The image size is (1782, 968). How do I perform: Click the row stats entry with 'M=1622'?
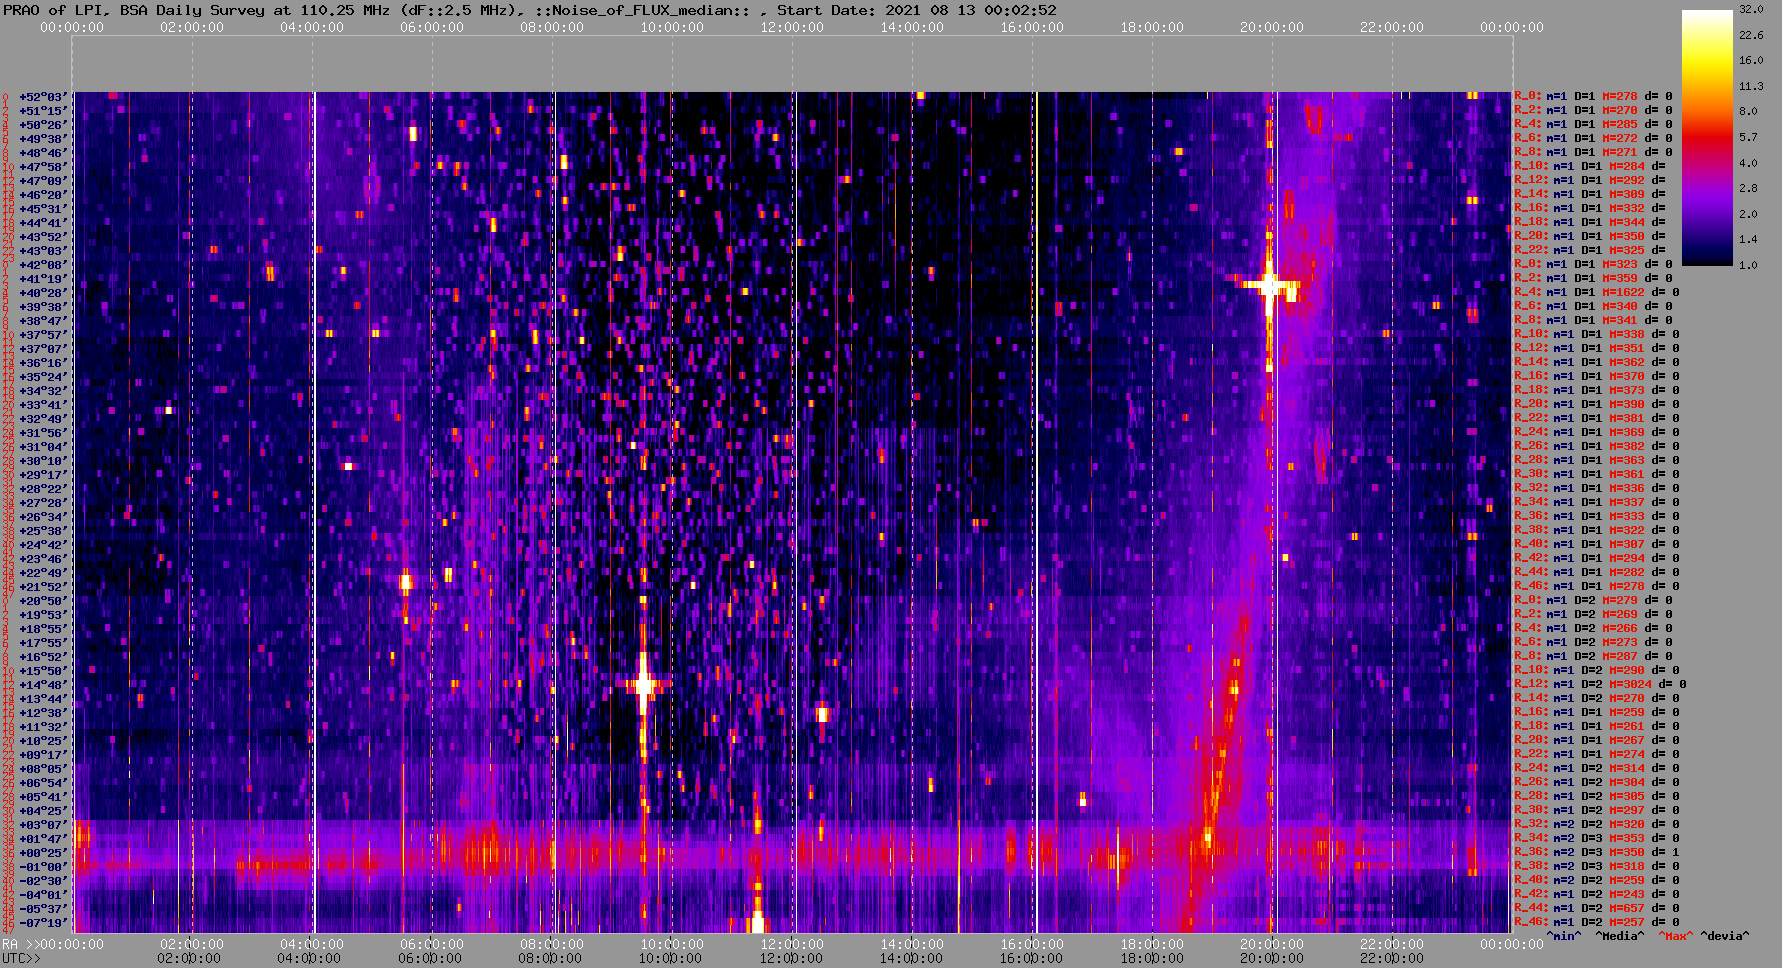click(x=1597, y=293)
